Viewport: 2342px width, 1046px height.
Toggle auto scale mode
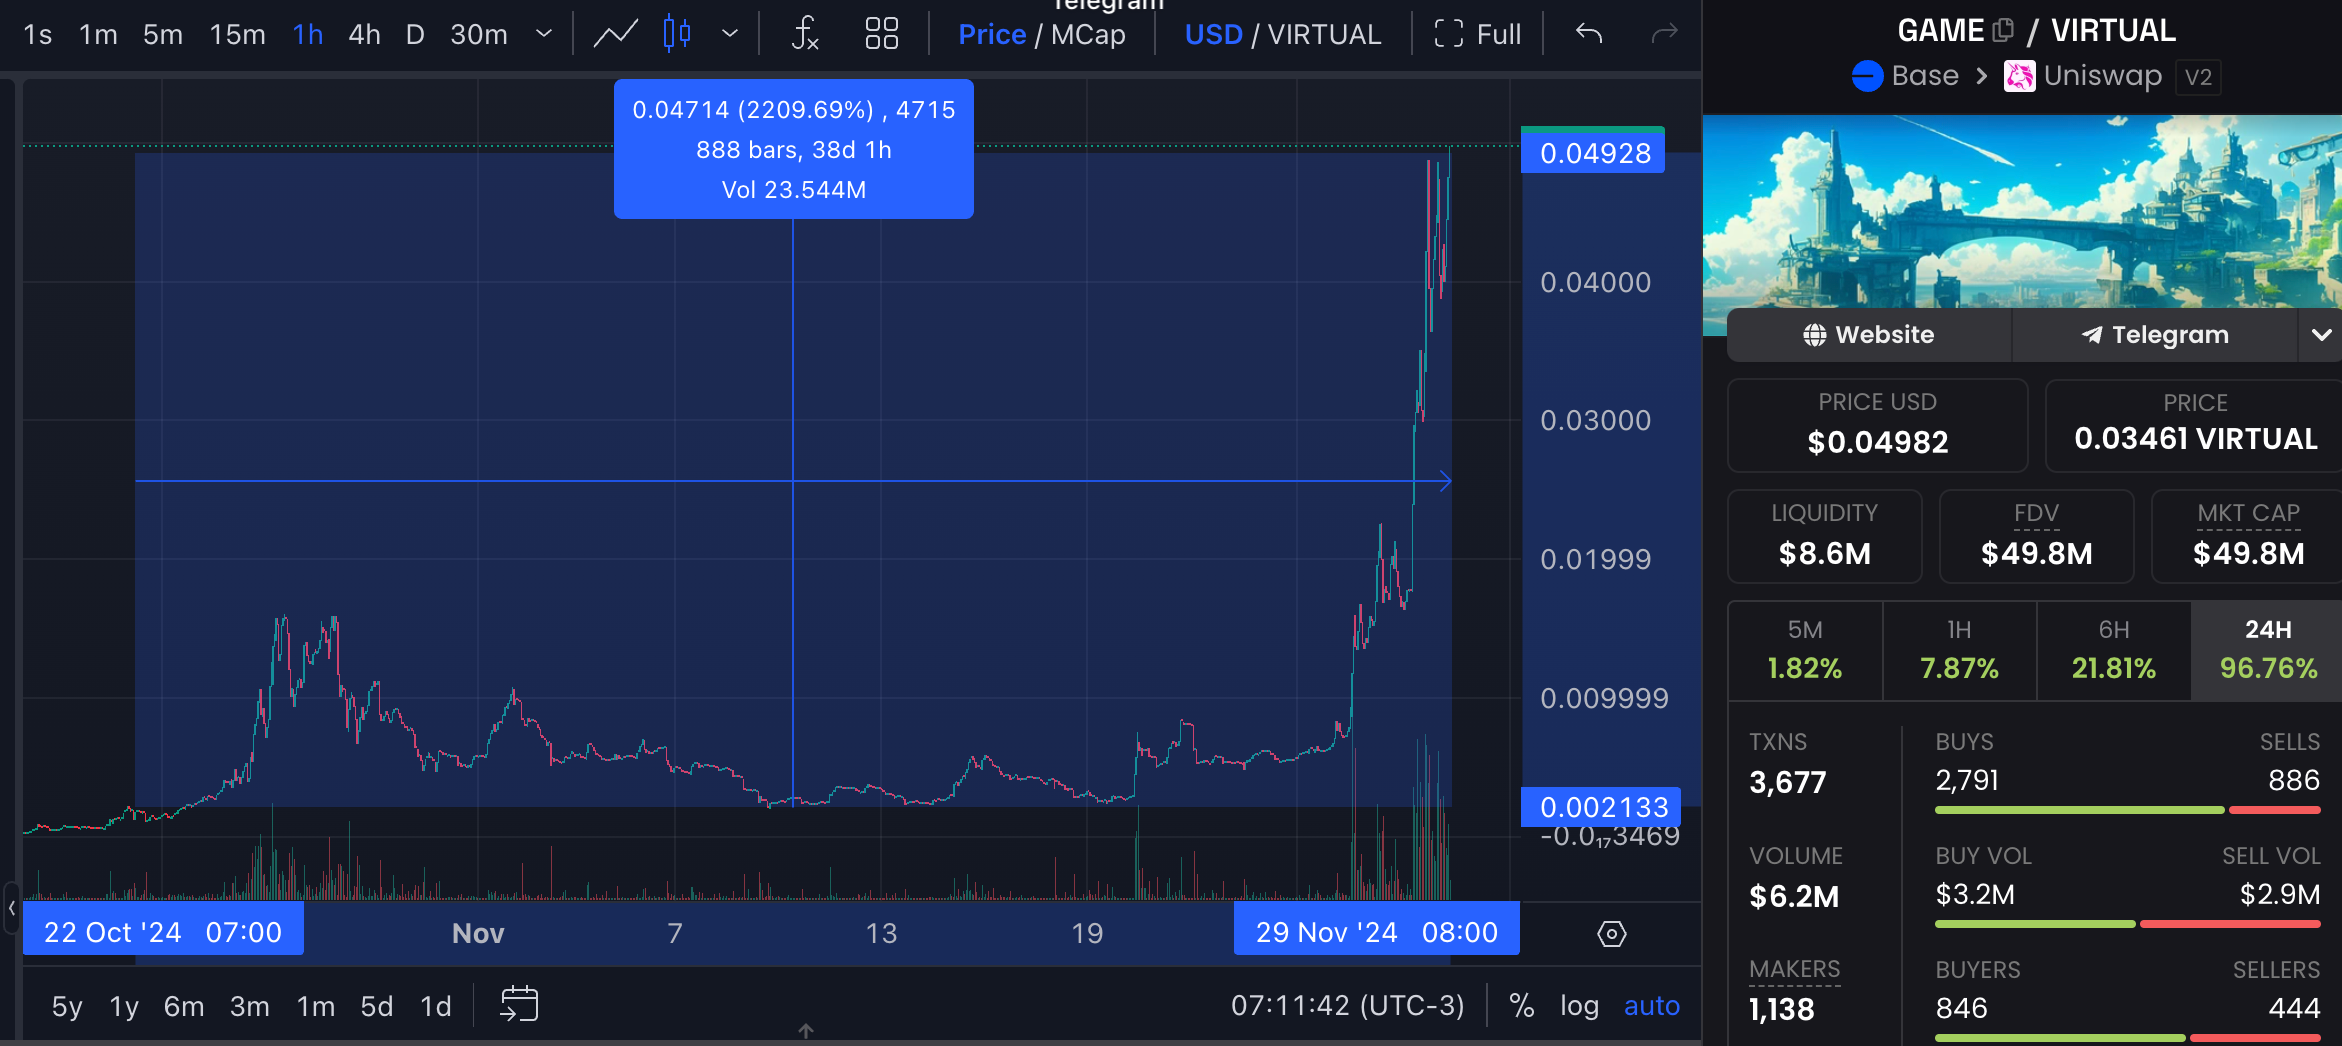[x=1651, y=1005]
